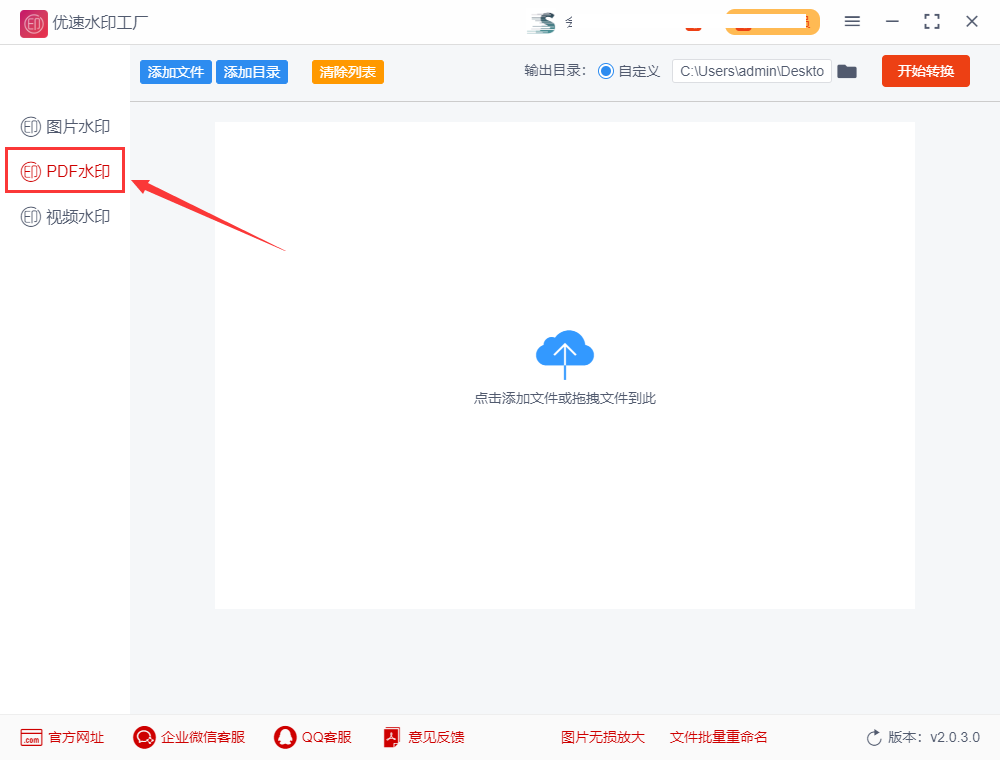Switch to 视频水印 in the sidebar
Image resolution: width=1000 pixels, height=760 pixels.
(x=65, y=217)
